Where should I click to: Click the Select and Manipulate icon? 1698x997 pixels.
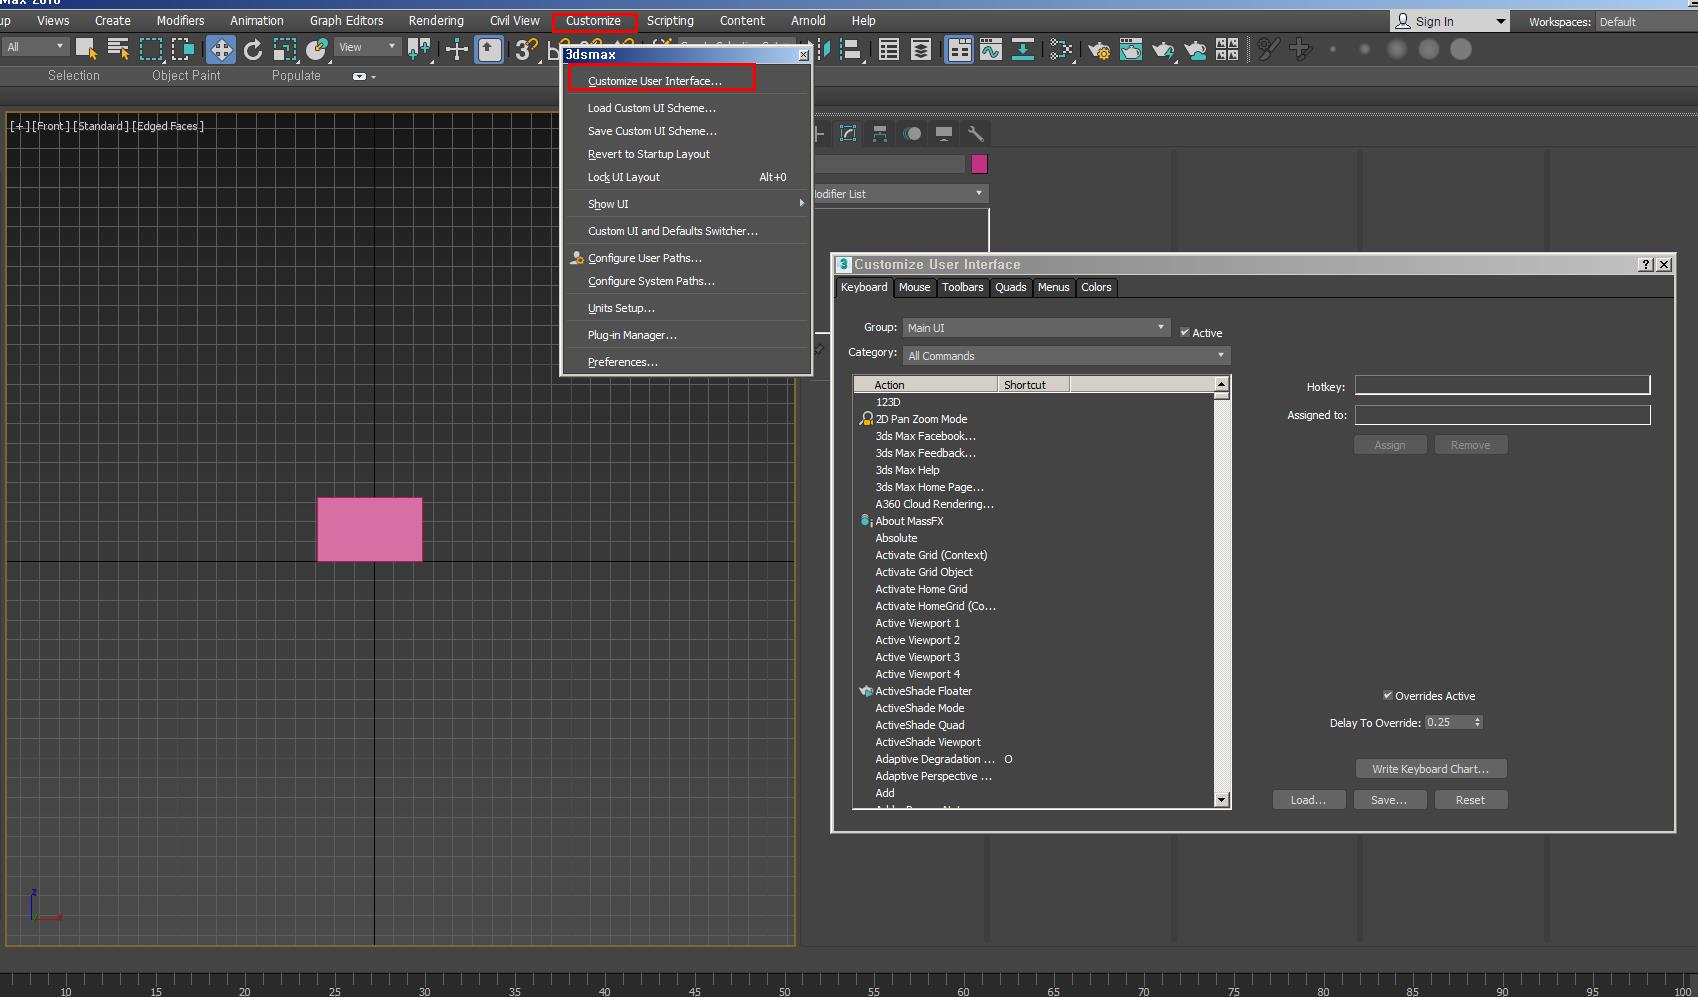pyautogui.click(x=457, y=49)
